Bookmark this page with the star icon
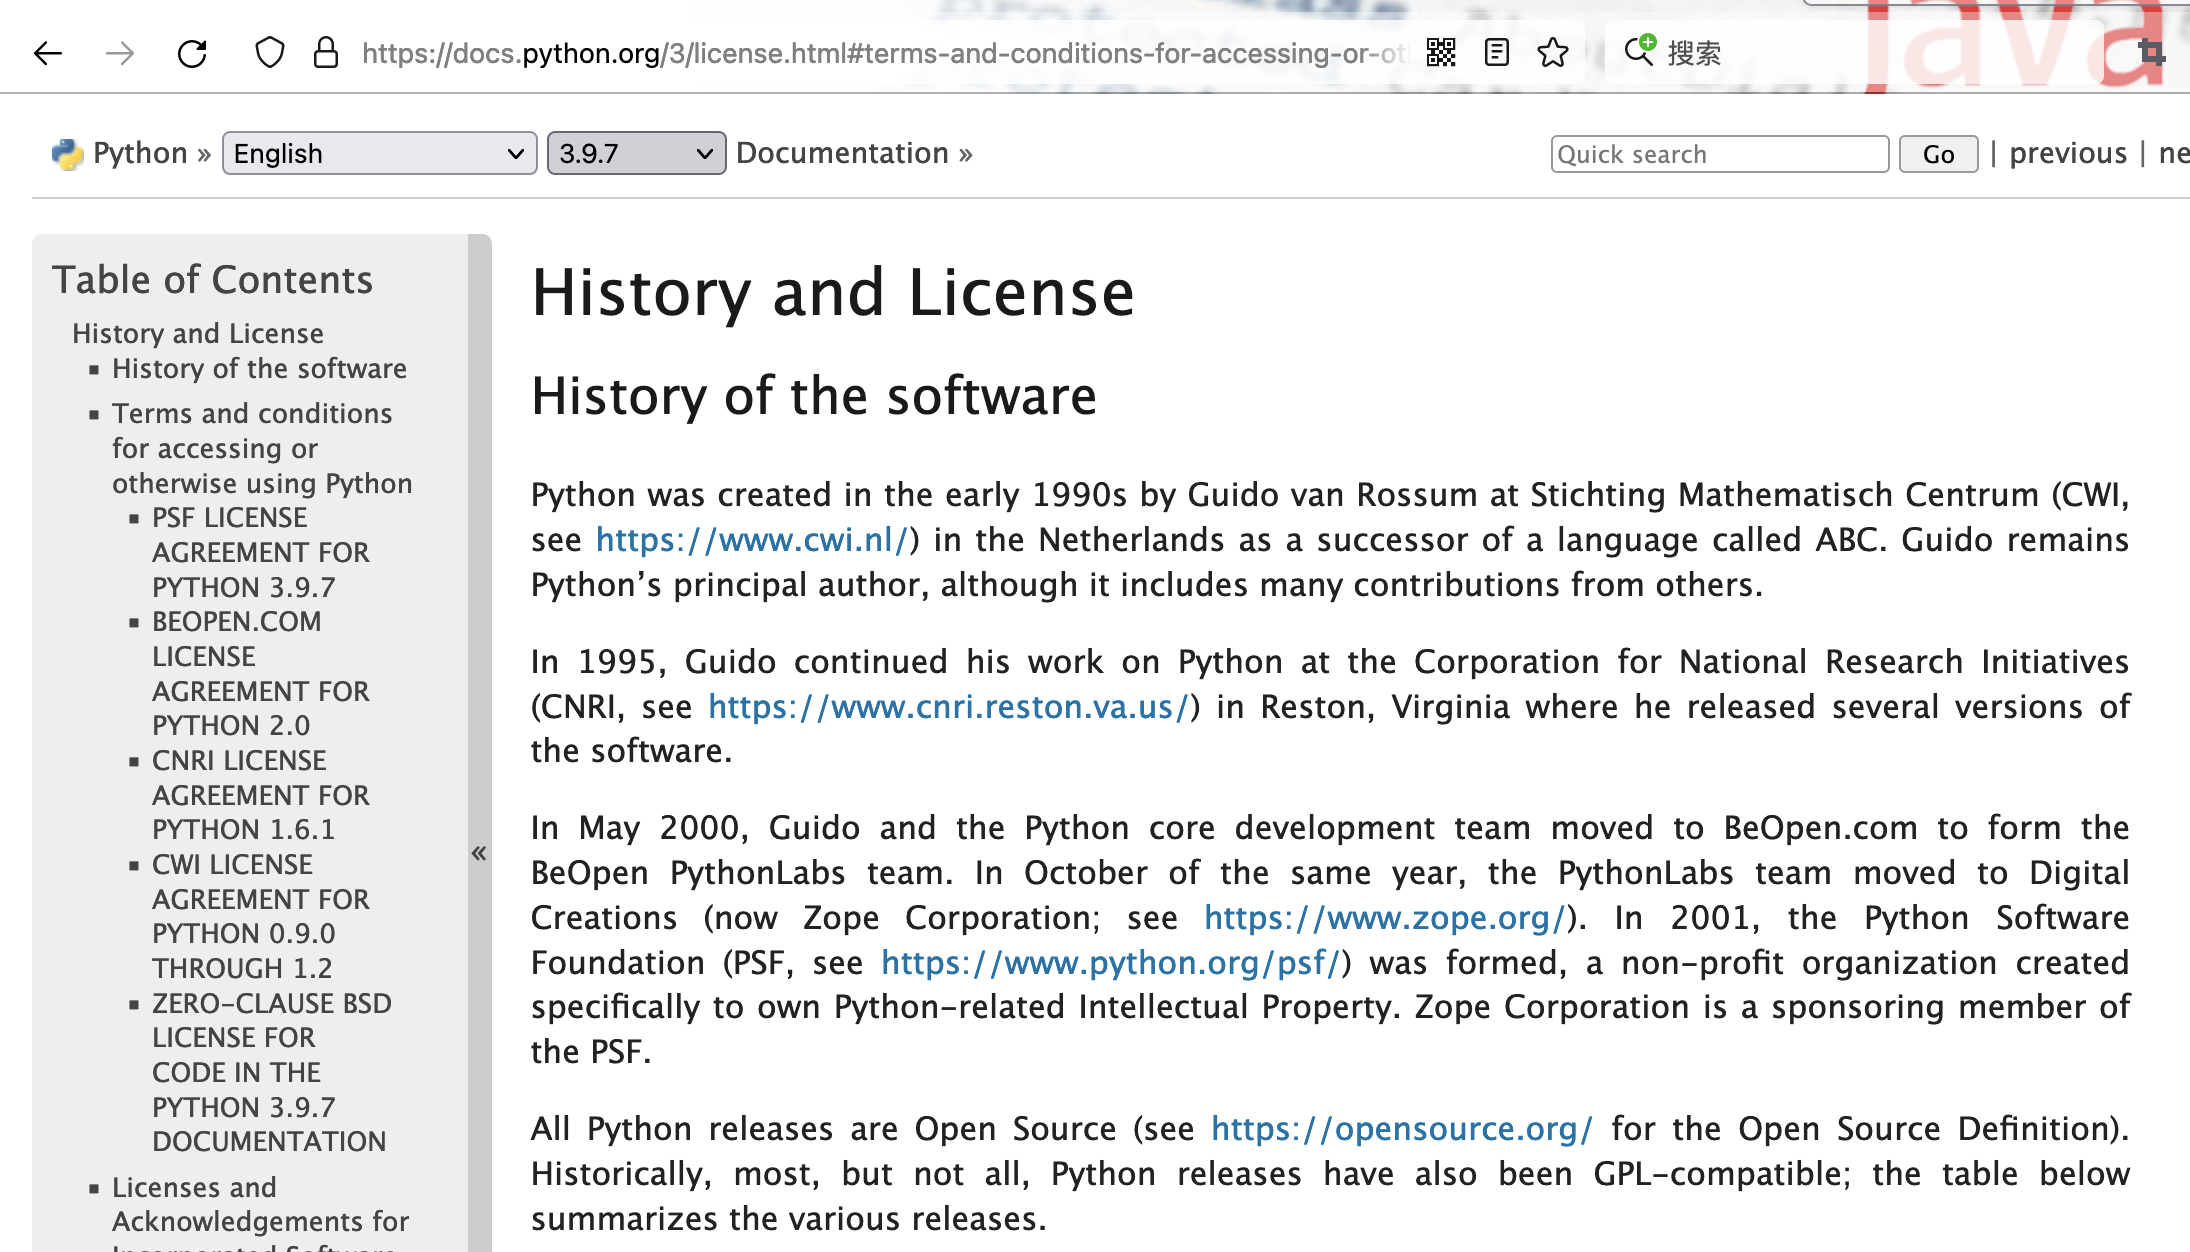Viewport: 2190px width, 1252px height. coord(1553,53)
